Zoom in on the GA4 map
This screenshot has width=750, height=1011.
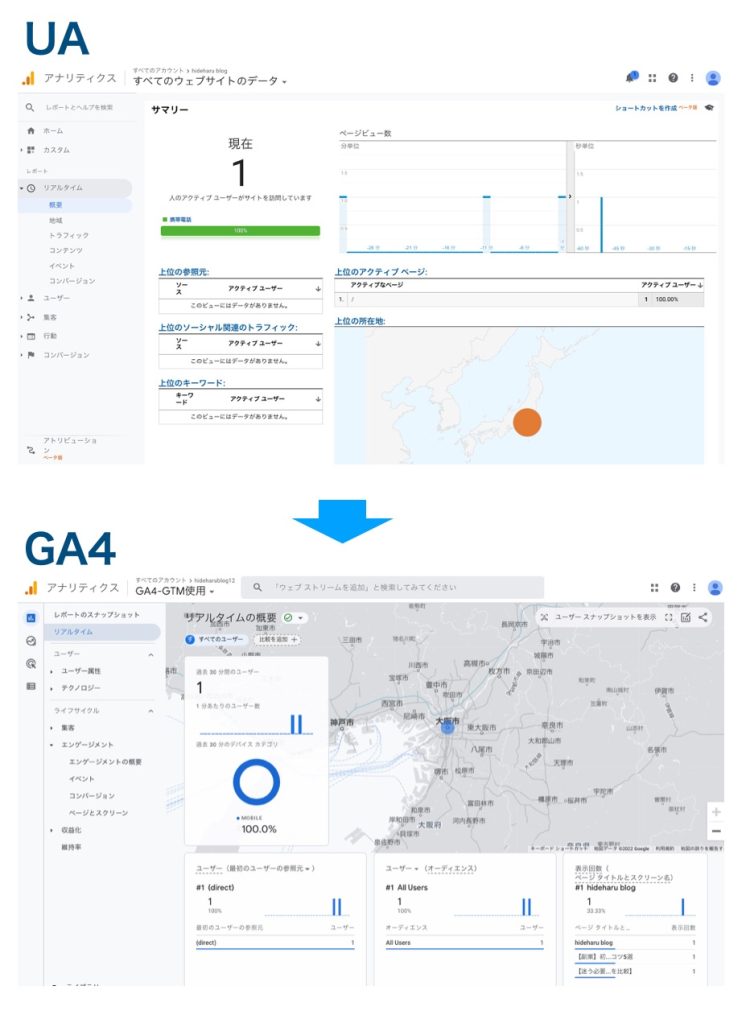pos(716,811)
